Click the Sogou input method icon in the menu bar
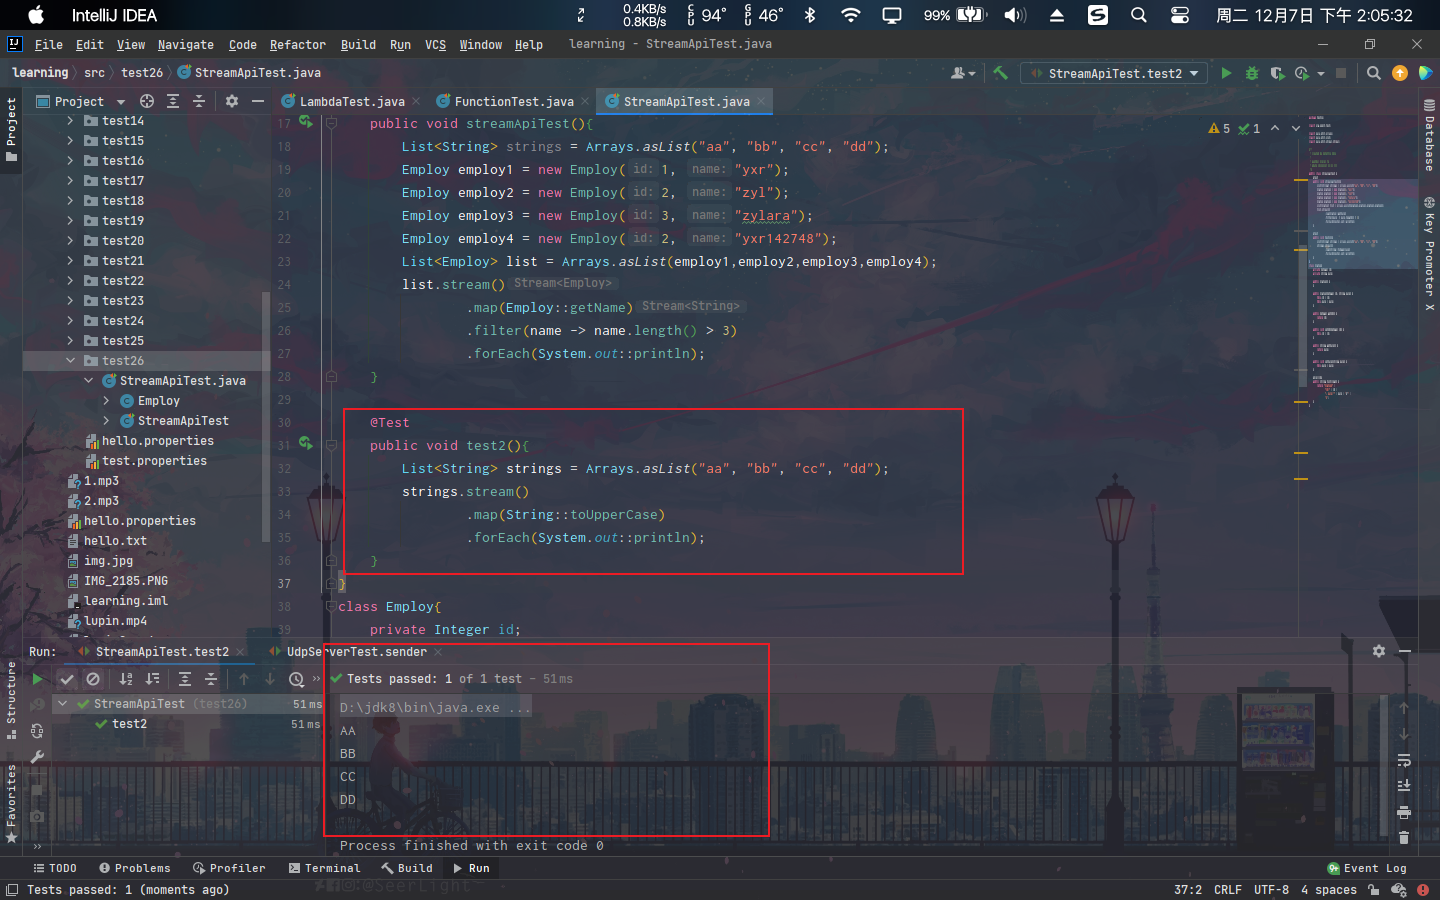 1098,15
